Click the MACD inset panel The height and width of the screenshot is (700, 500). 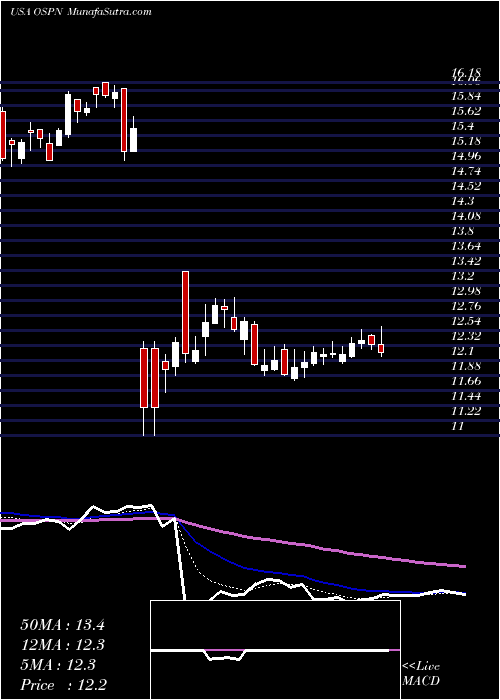click(275, 650)
